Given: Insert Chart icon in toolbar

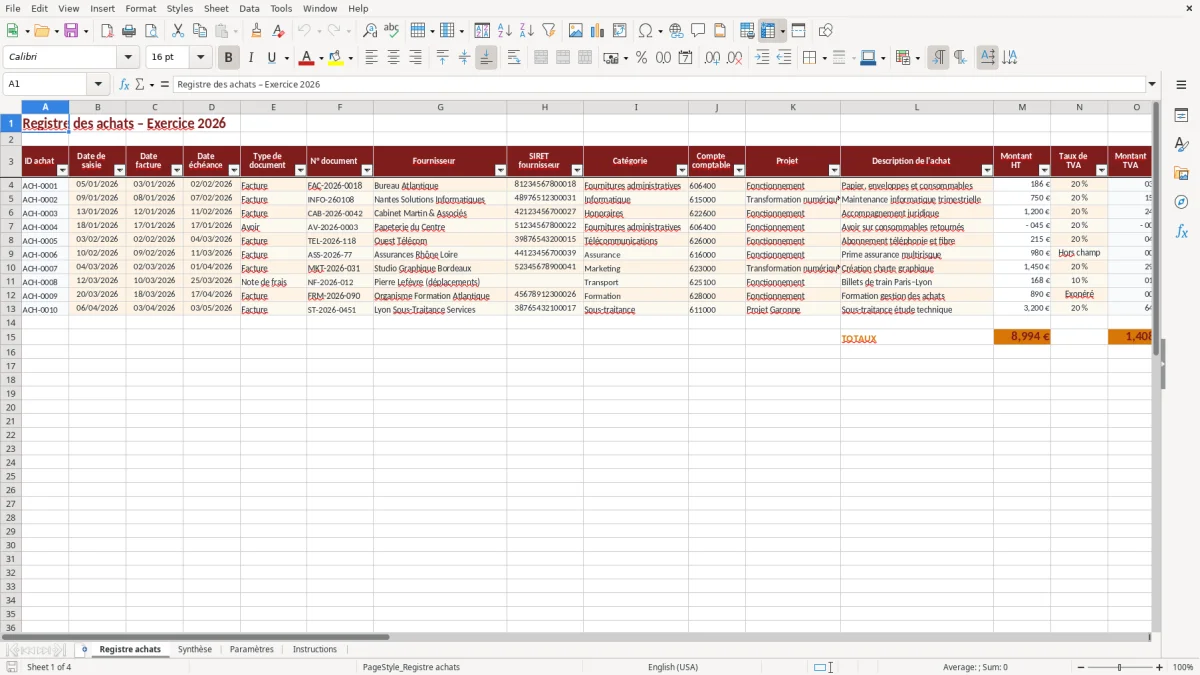Looking at the screenshot, I should pyautogui.click(x=598, y=31).
